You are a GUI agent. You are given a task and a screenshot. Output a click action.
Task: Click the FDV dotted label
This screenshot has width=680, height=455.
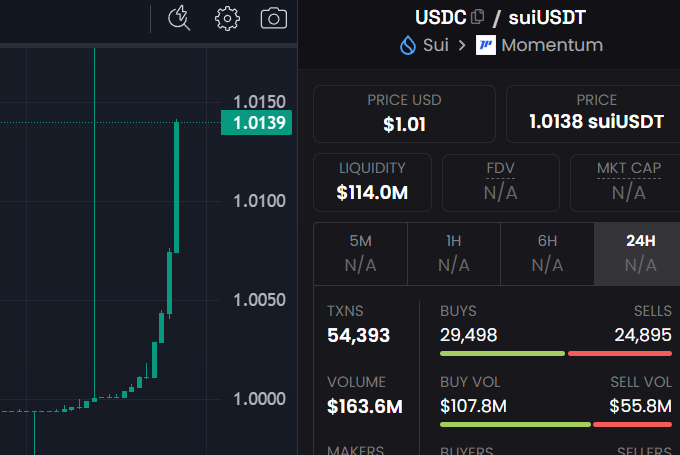(x=500, y=168)
